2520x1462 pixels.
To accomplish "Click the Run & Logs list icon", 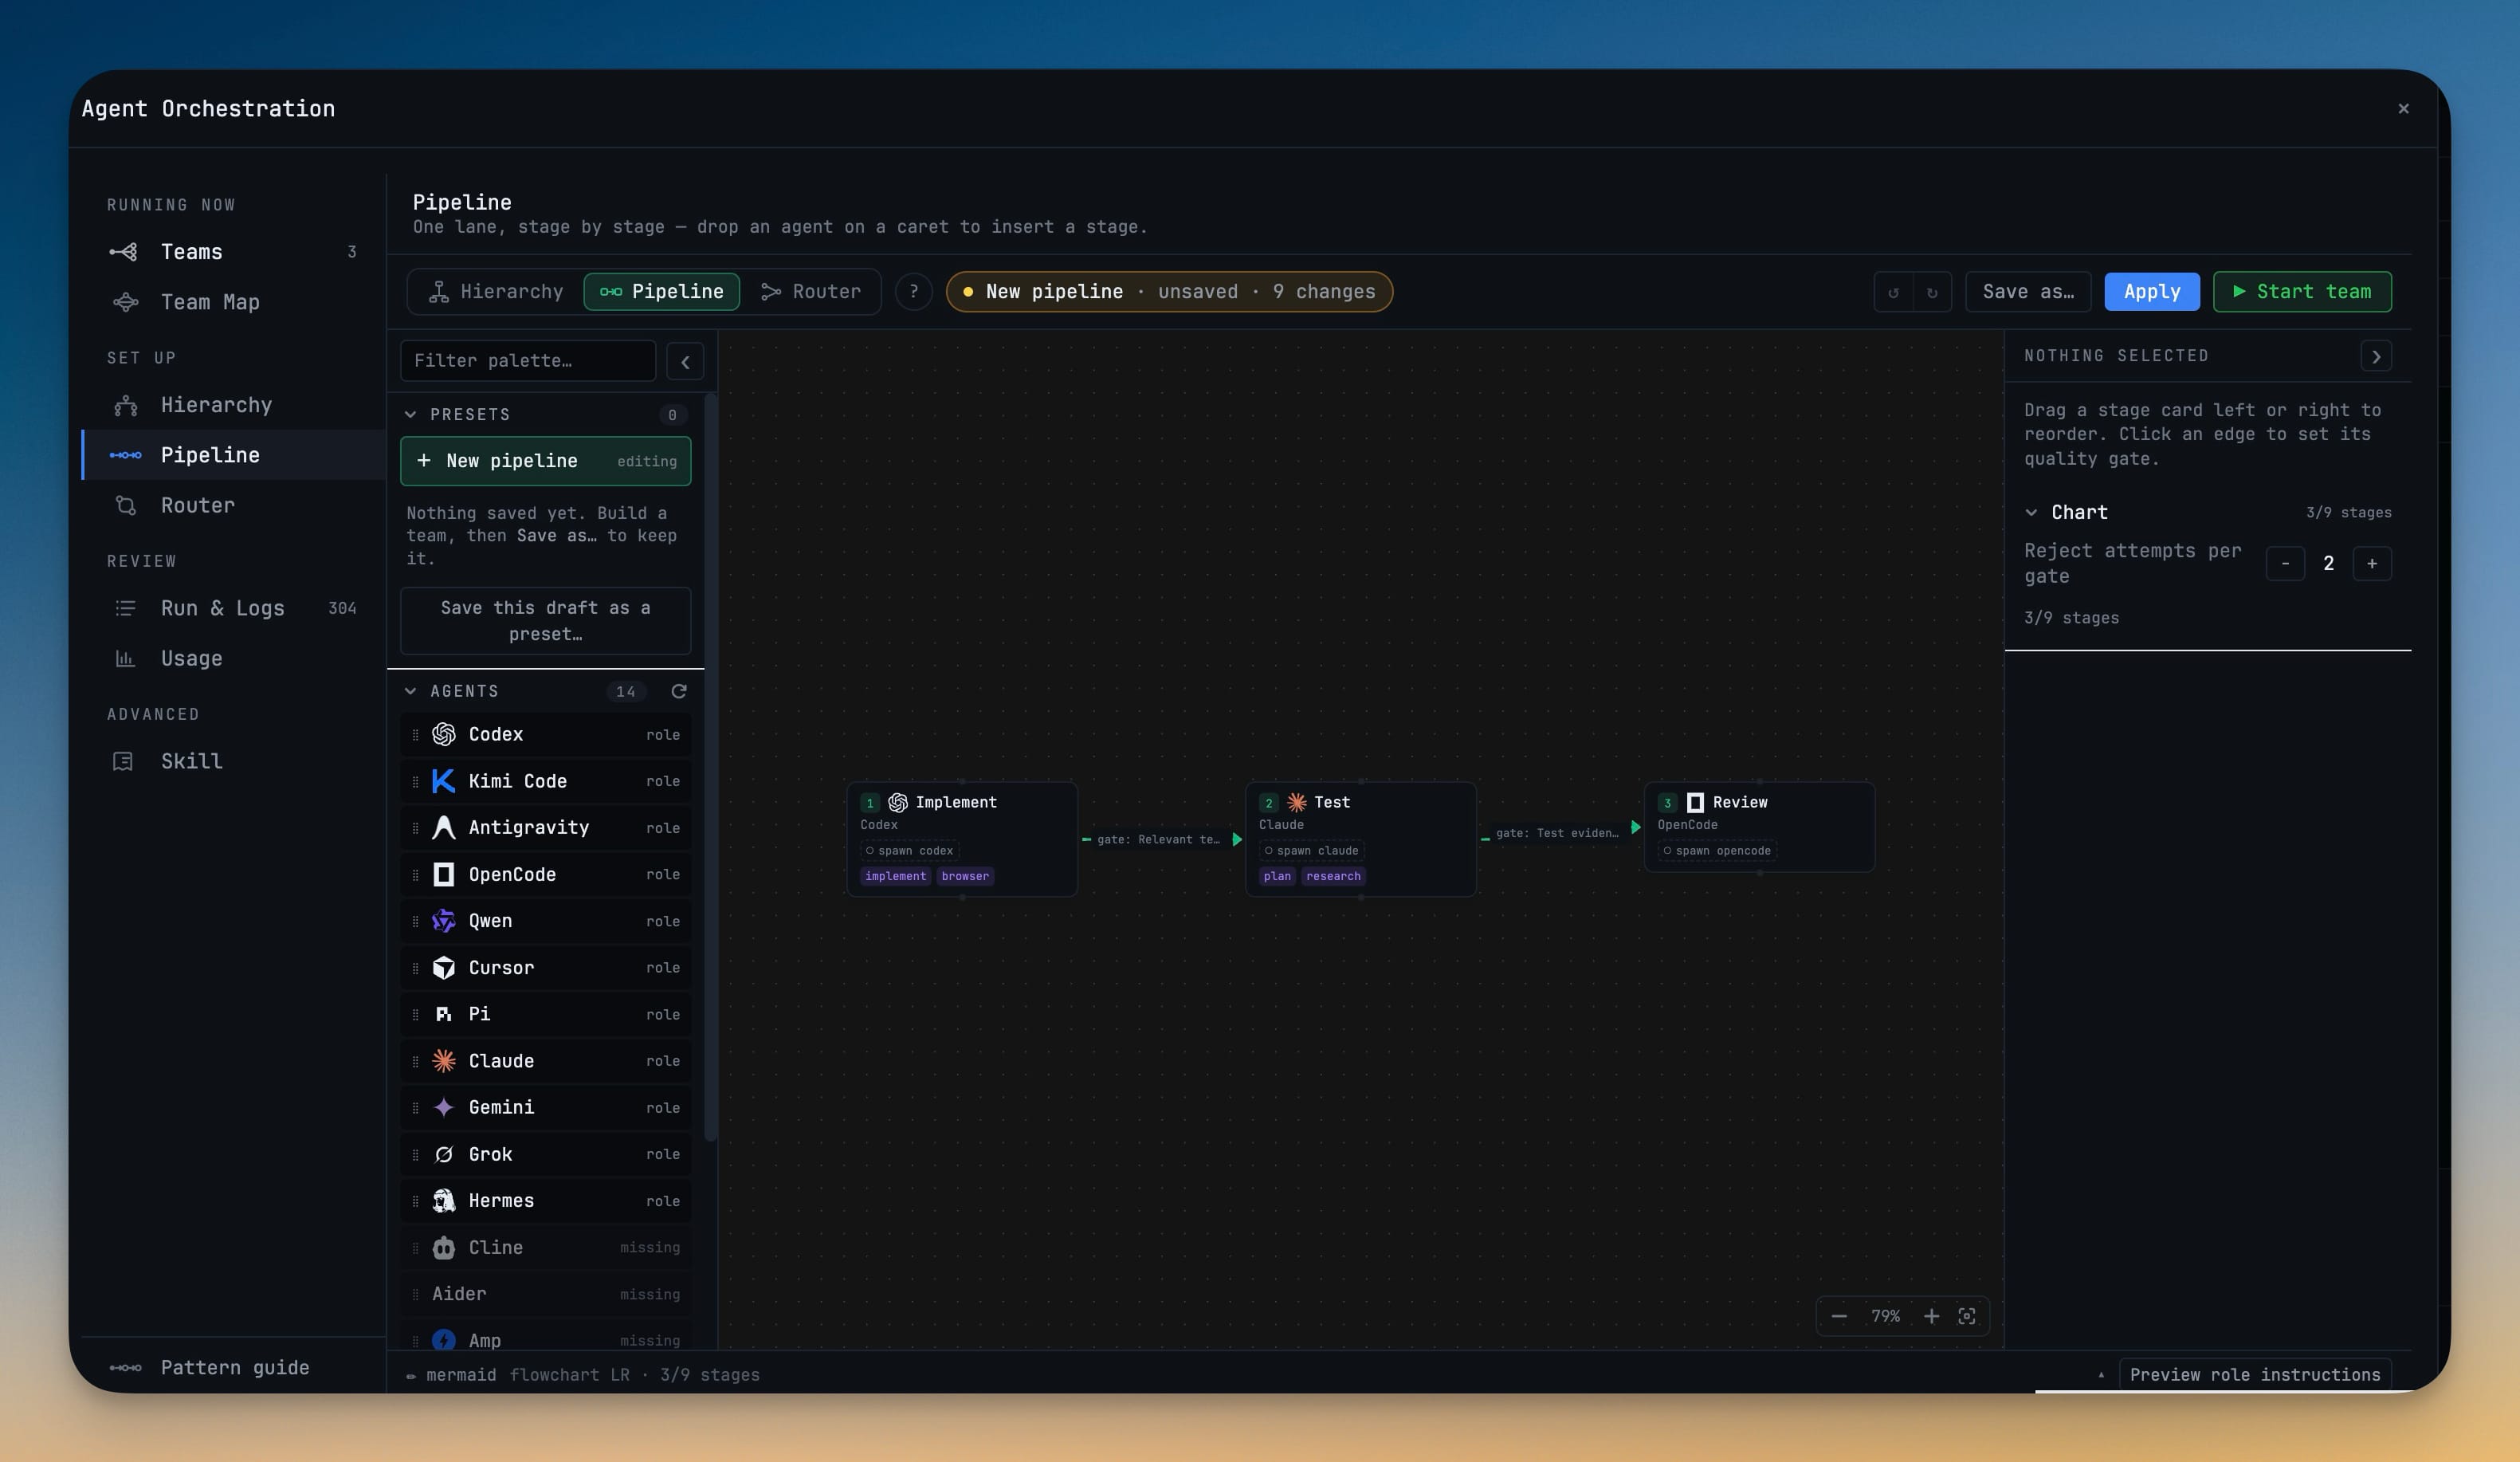I will click(125, 608).
